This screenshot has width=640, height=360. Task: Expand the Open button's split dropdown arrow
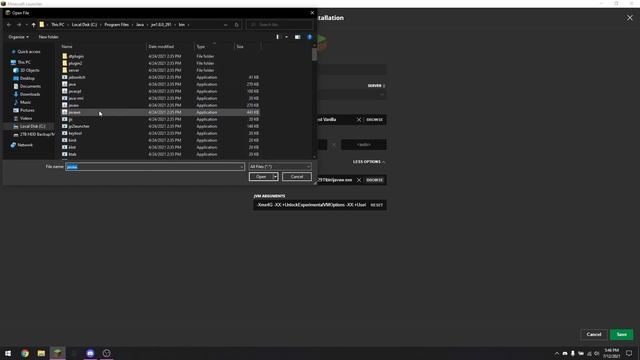[276, 177]
